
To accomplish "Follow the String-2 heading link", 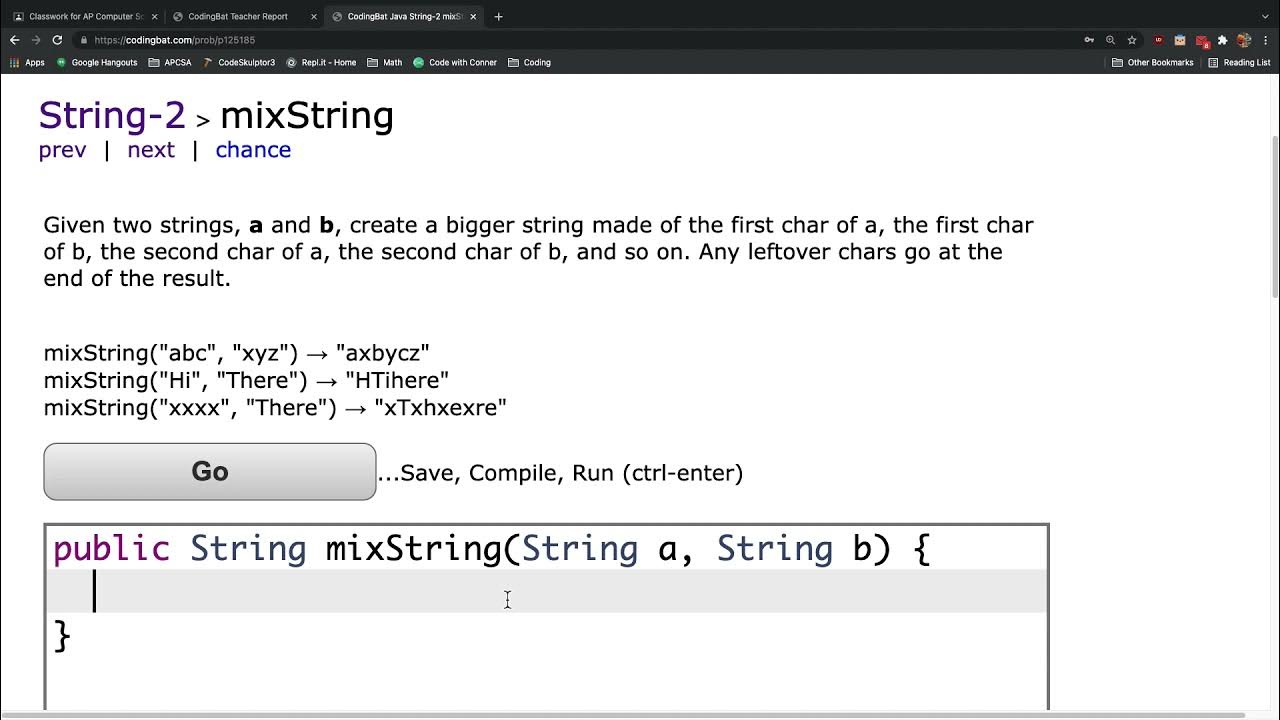I will tap(112, 116).
